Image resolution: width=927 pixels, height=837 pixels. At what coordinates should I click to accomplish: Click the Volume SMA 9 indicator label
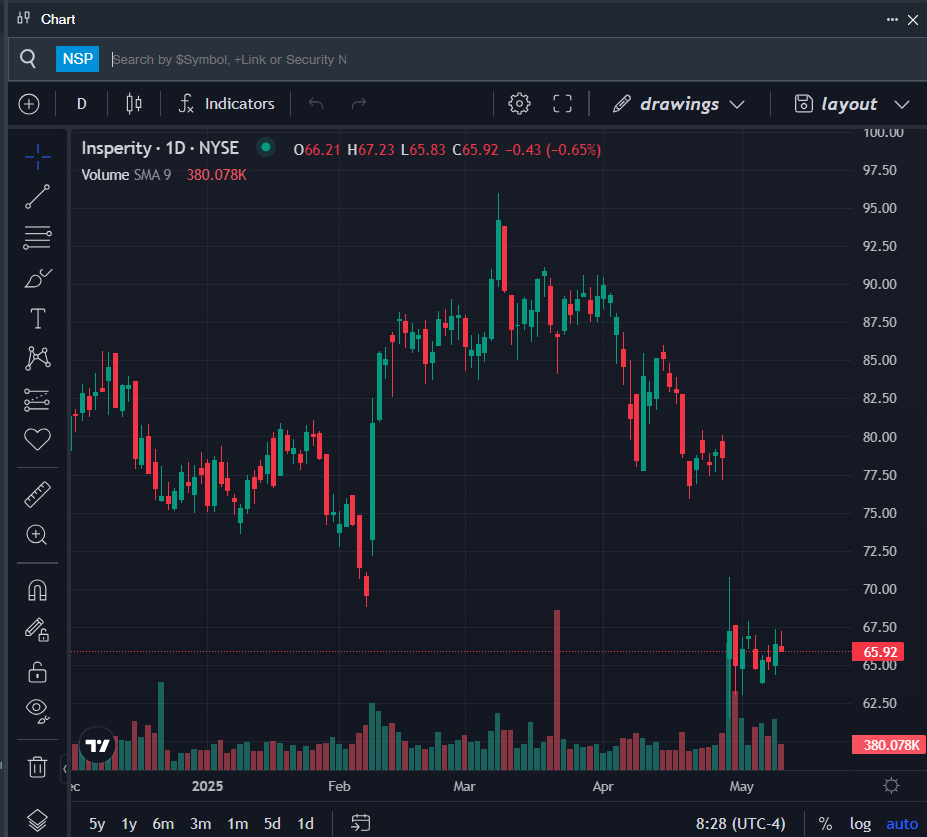pos(126,175)
